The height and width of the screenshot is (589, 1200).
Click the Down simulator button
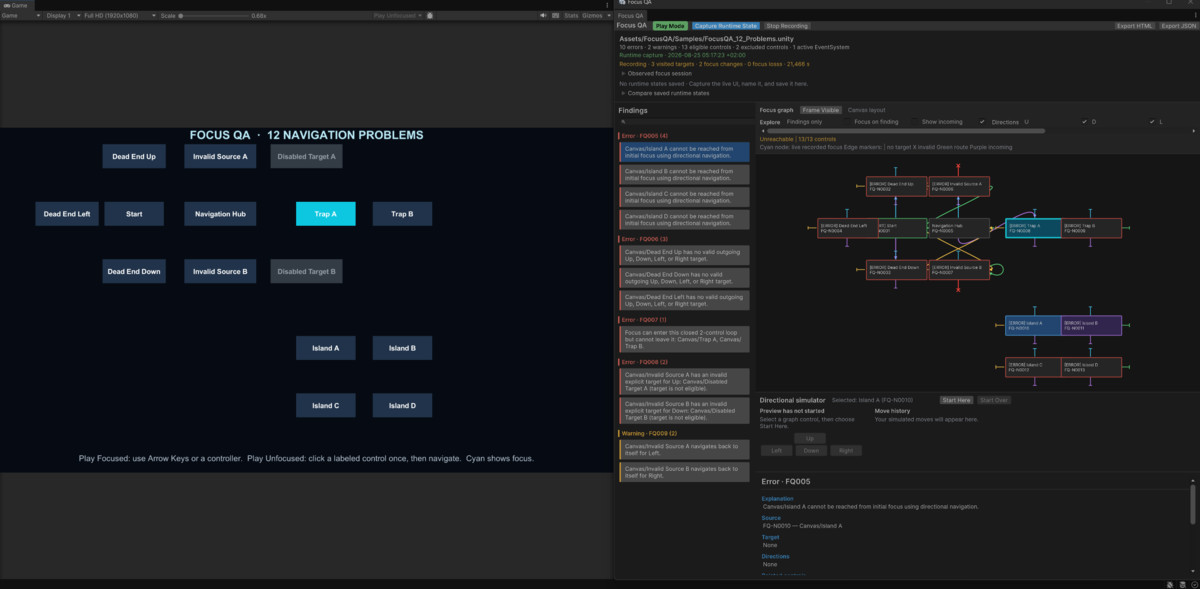pos(810,451)
